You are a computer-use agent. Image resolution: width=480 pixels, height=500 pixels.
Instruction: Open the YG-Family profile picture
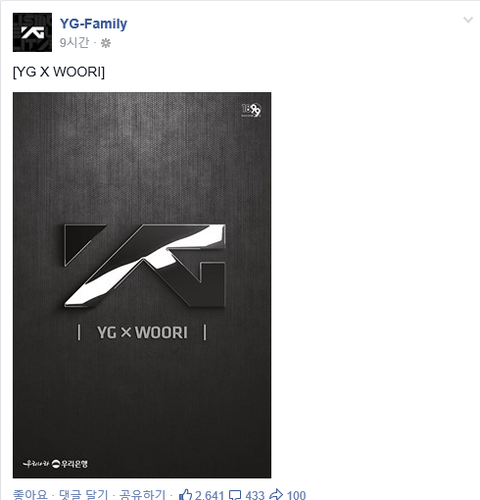coord(32,32)
